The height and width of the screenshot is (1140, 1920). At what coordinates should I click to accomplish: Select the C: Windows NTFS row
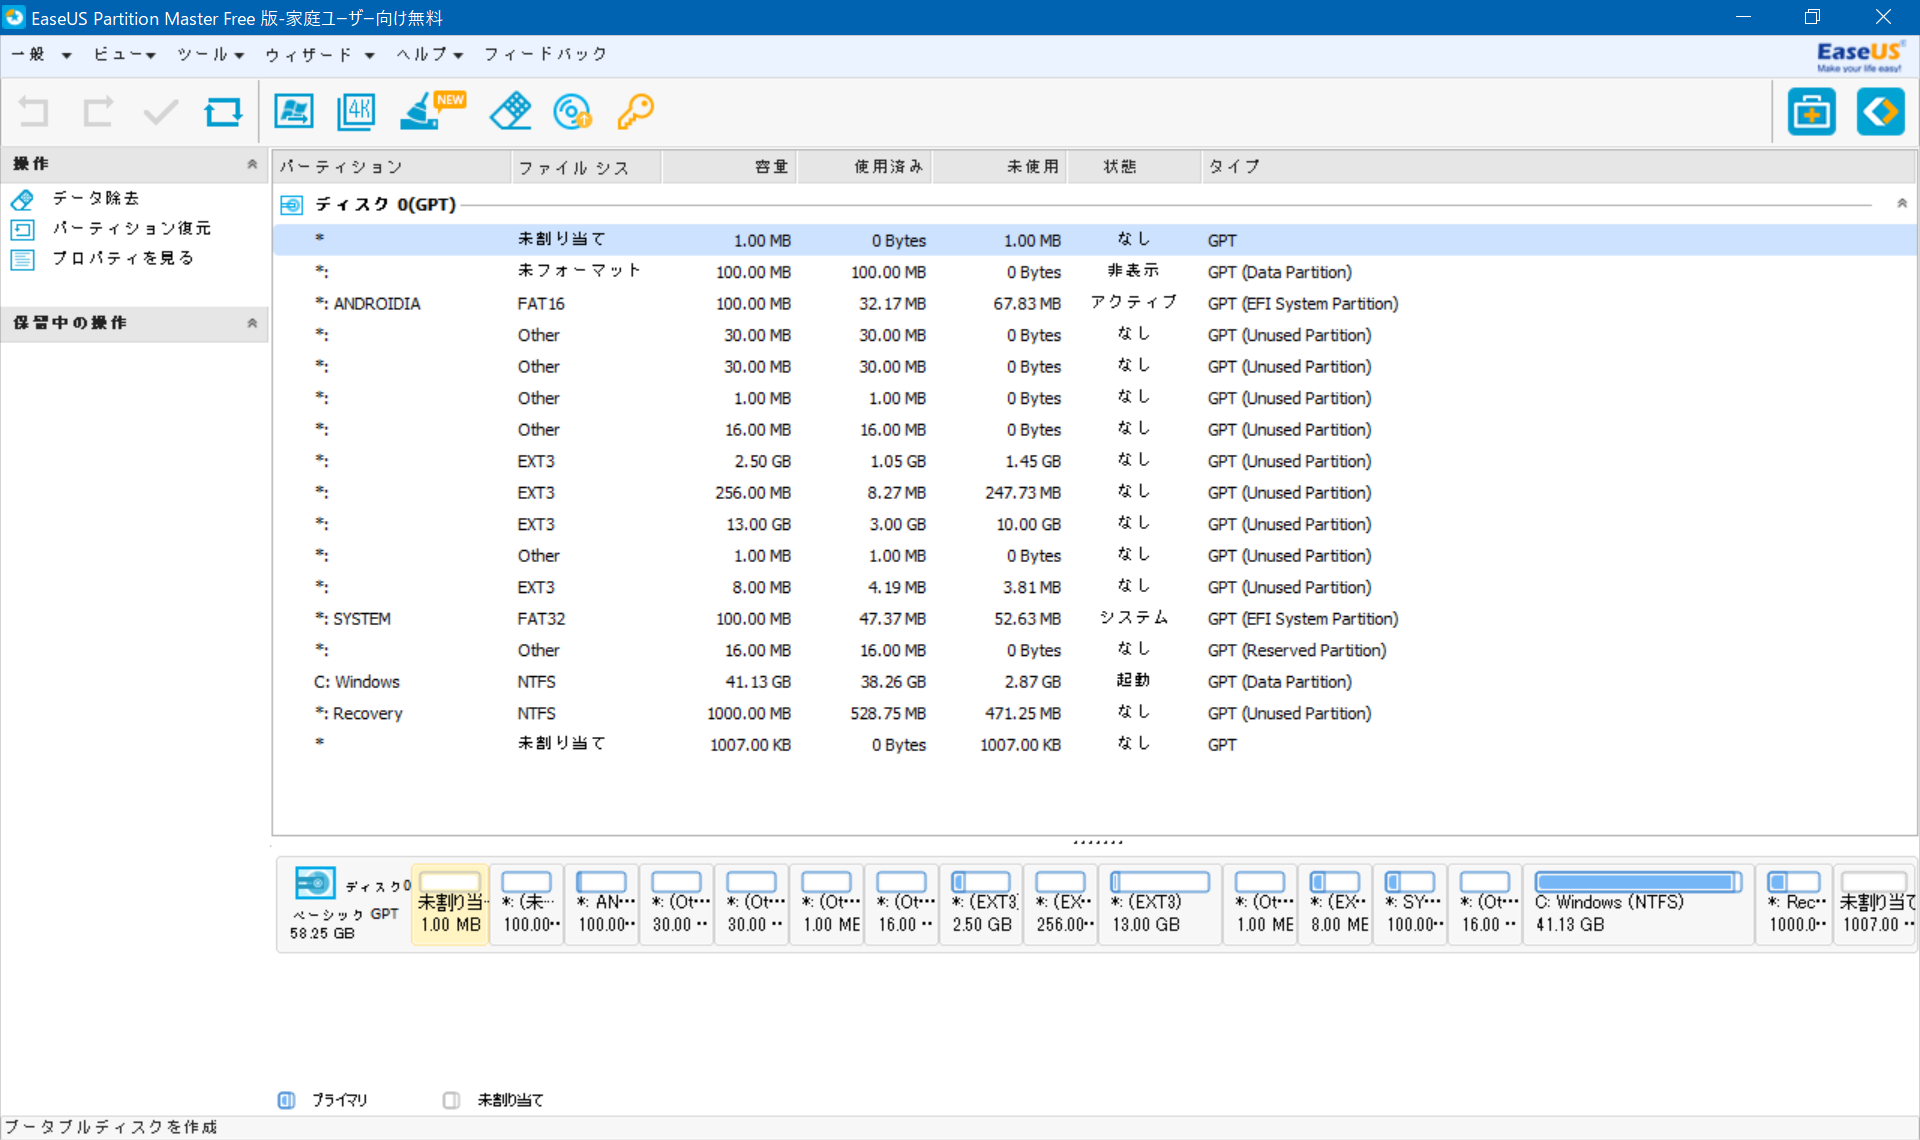pyautogui.click(x=1094, y=682)
